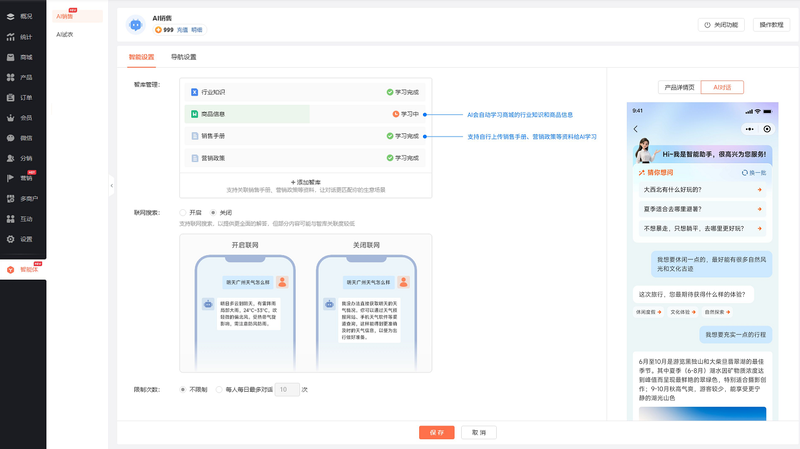Collapse the secondary sidebar panel arrow

point(112,185)
